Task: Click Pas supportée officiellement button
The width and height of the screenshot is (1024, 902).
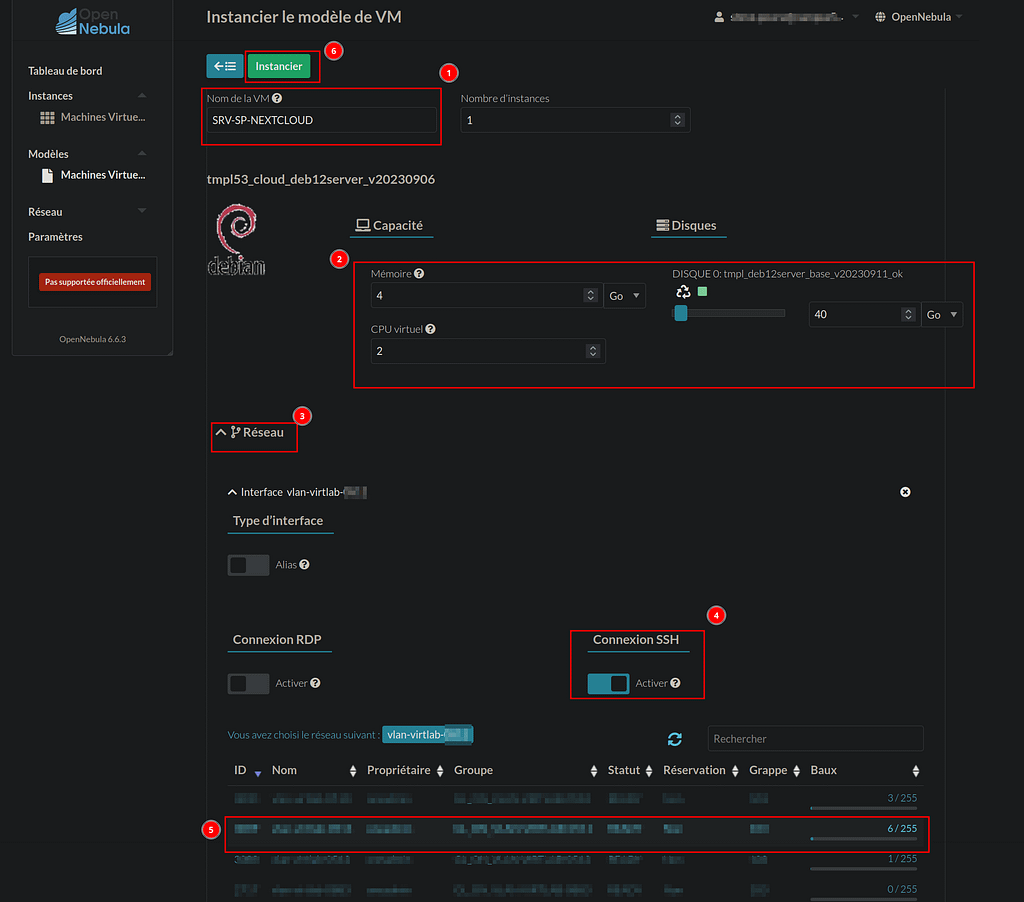Action: (95, 282)
